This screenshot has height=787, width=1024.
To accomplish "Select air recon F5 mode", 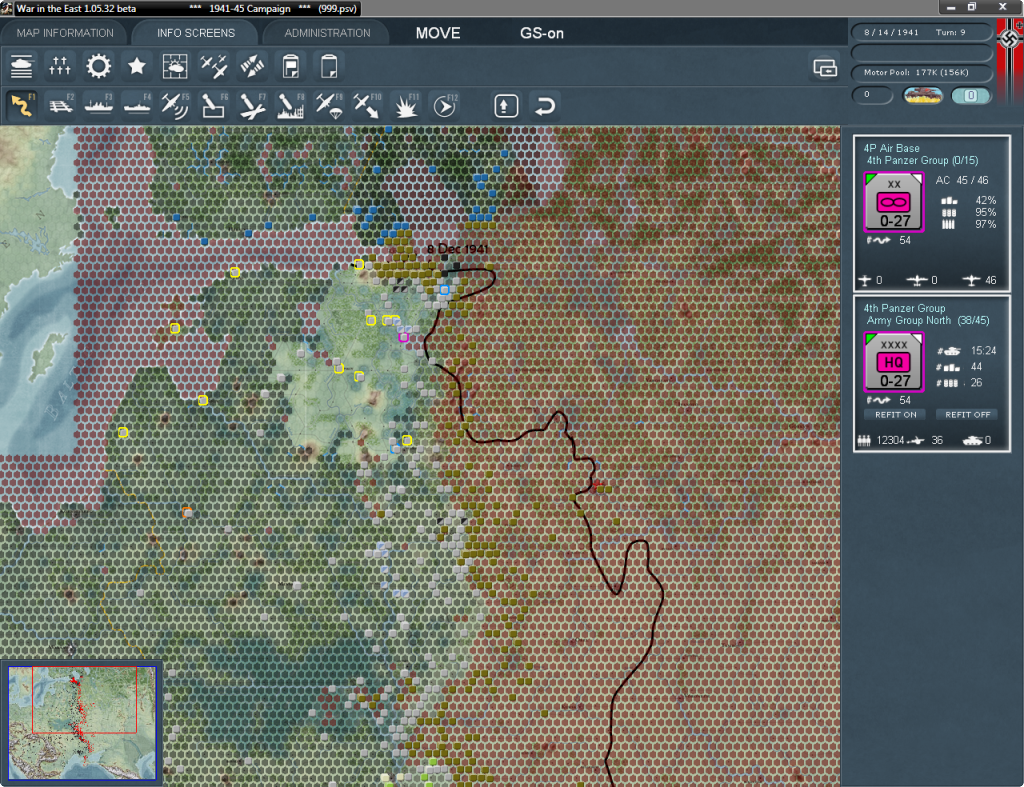I will coord(175,105).
